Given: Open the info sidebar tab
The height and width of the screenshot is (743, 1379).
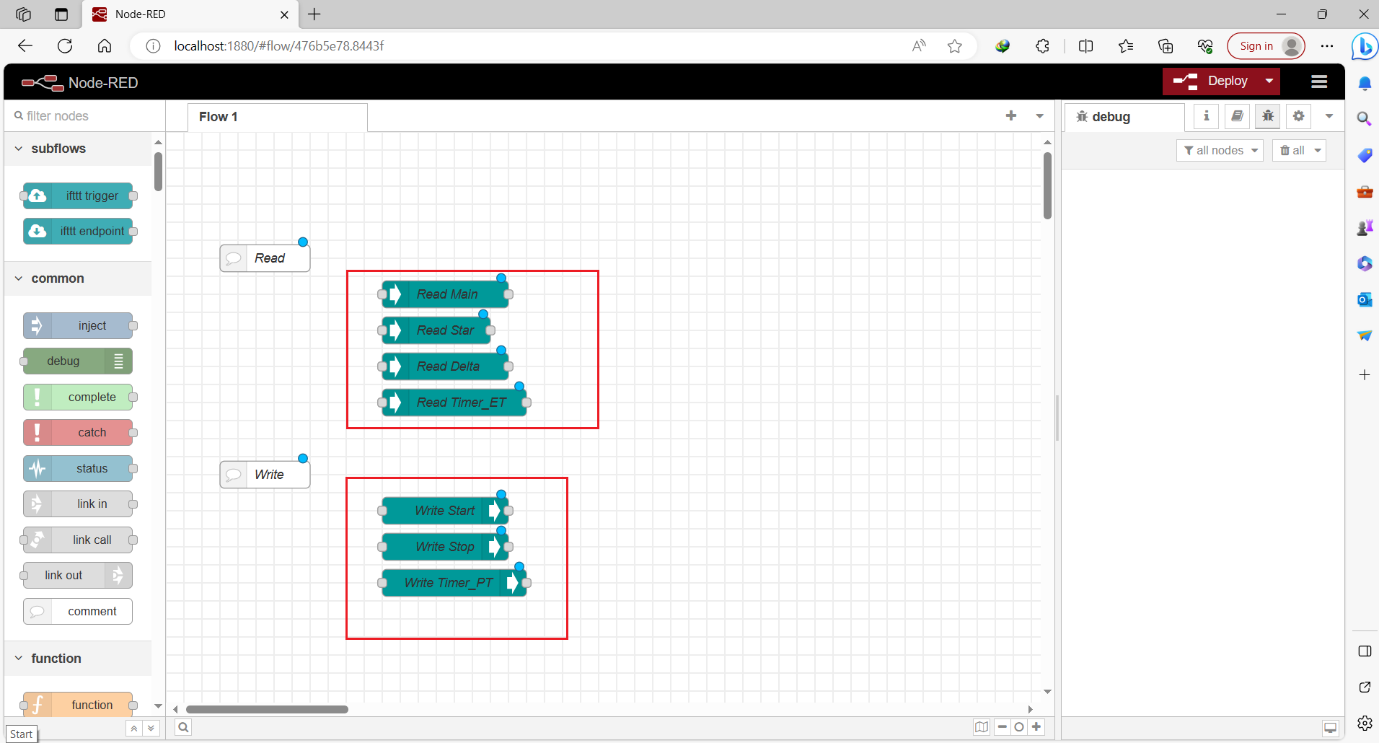Looking at the screenshot, I should click(1205, 116).
